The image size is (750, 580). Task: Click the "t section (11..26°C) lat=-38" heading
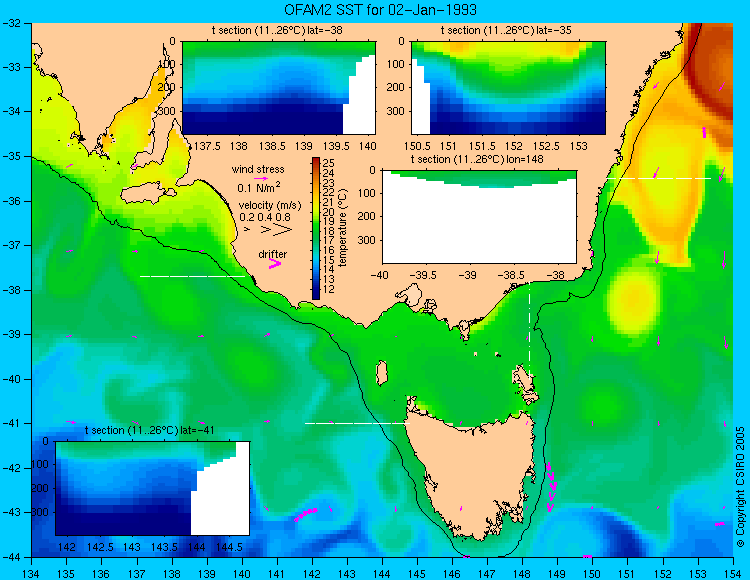tap(277, 31)
